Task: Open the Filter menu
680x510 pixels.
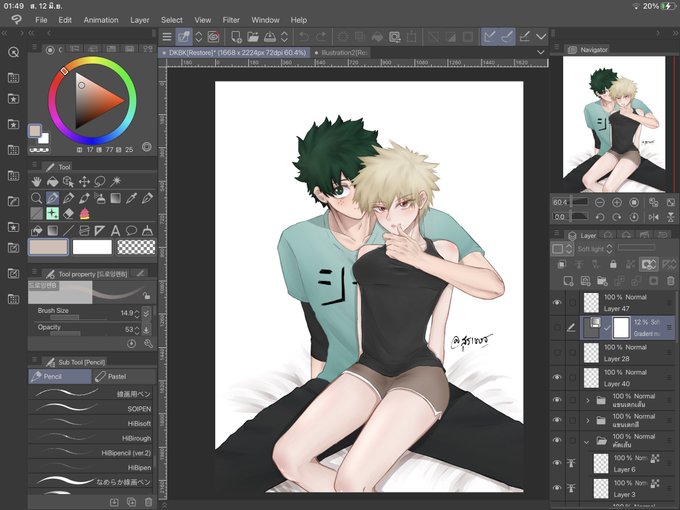Action: pos(231,20)
